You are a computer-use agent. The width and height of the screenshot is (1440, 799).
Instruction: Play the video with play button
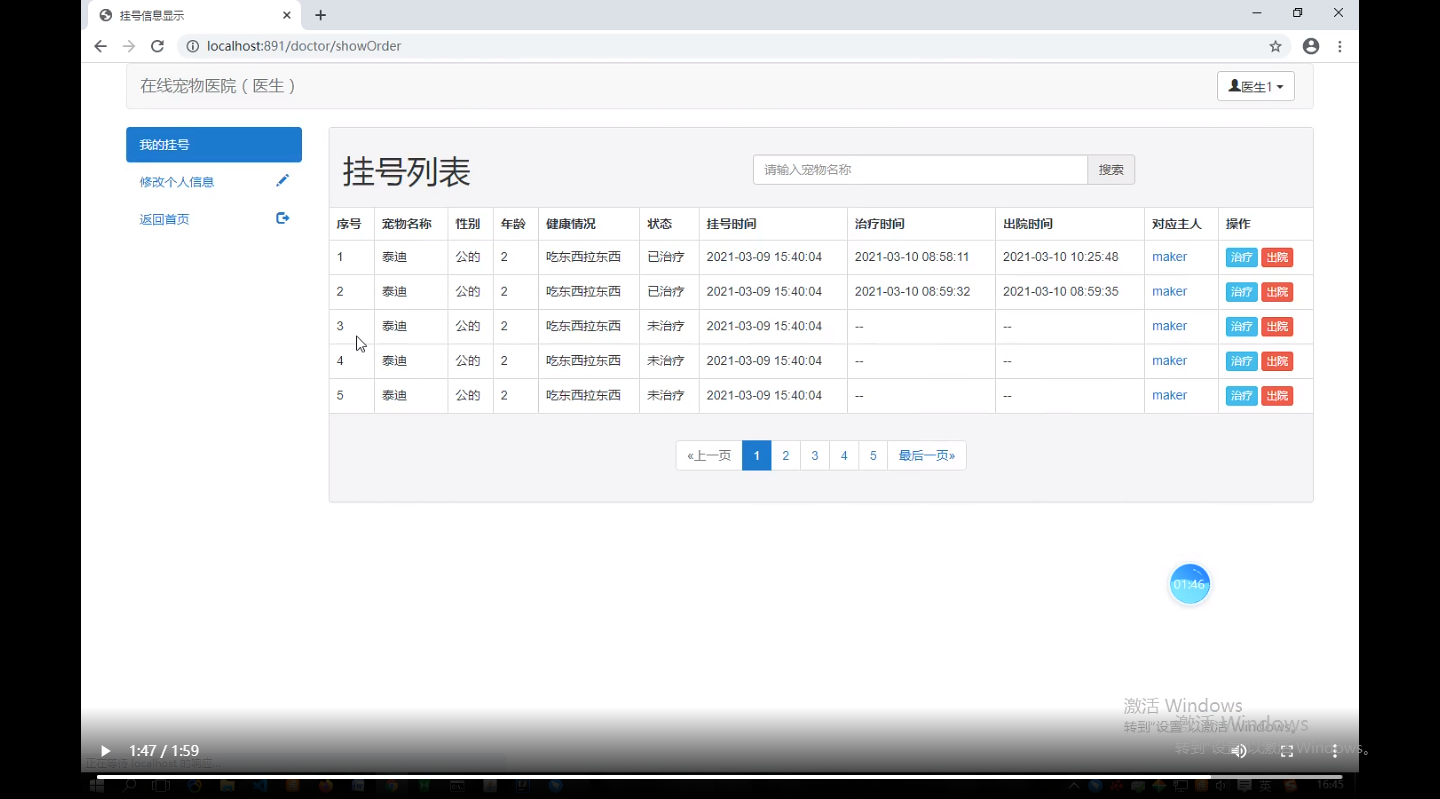(105, 751)
